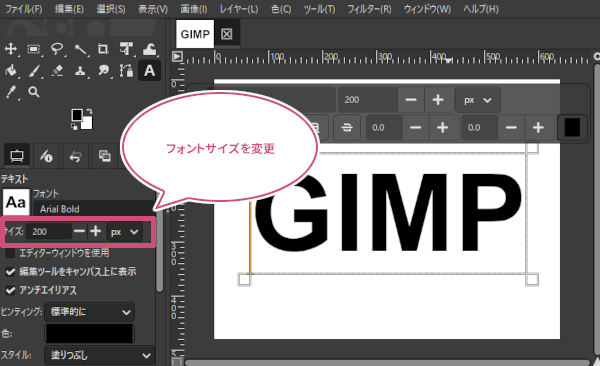Switch to the Device Status tab
Viewport: 600px width, 366px height.
point(46,156)
